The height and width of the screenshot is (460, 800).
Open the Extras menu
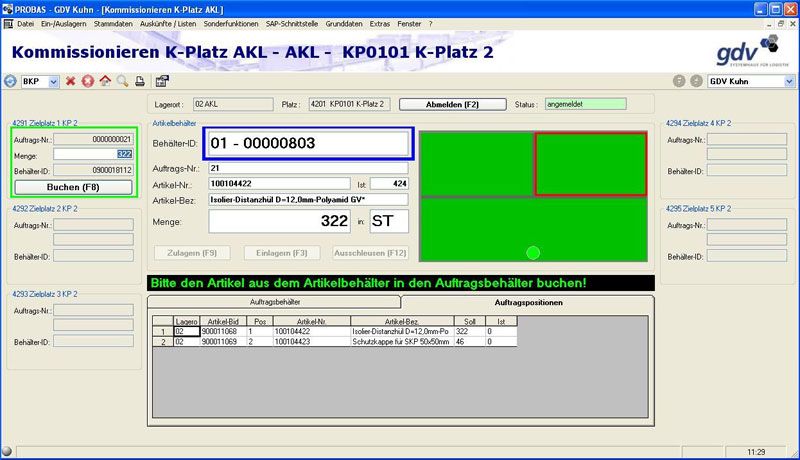point(380,24)
